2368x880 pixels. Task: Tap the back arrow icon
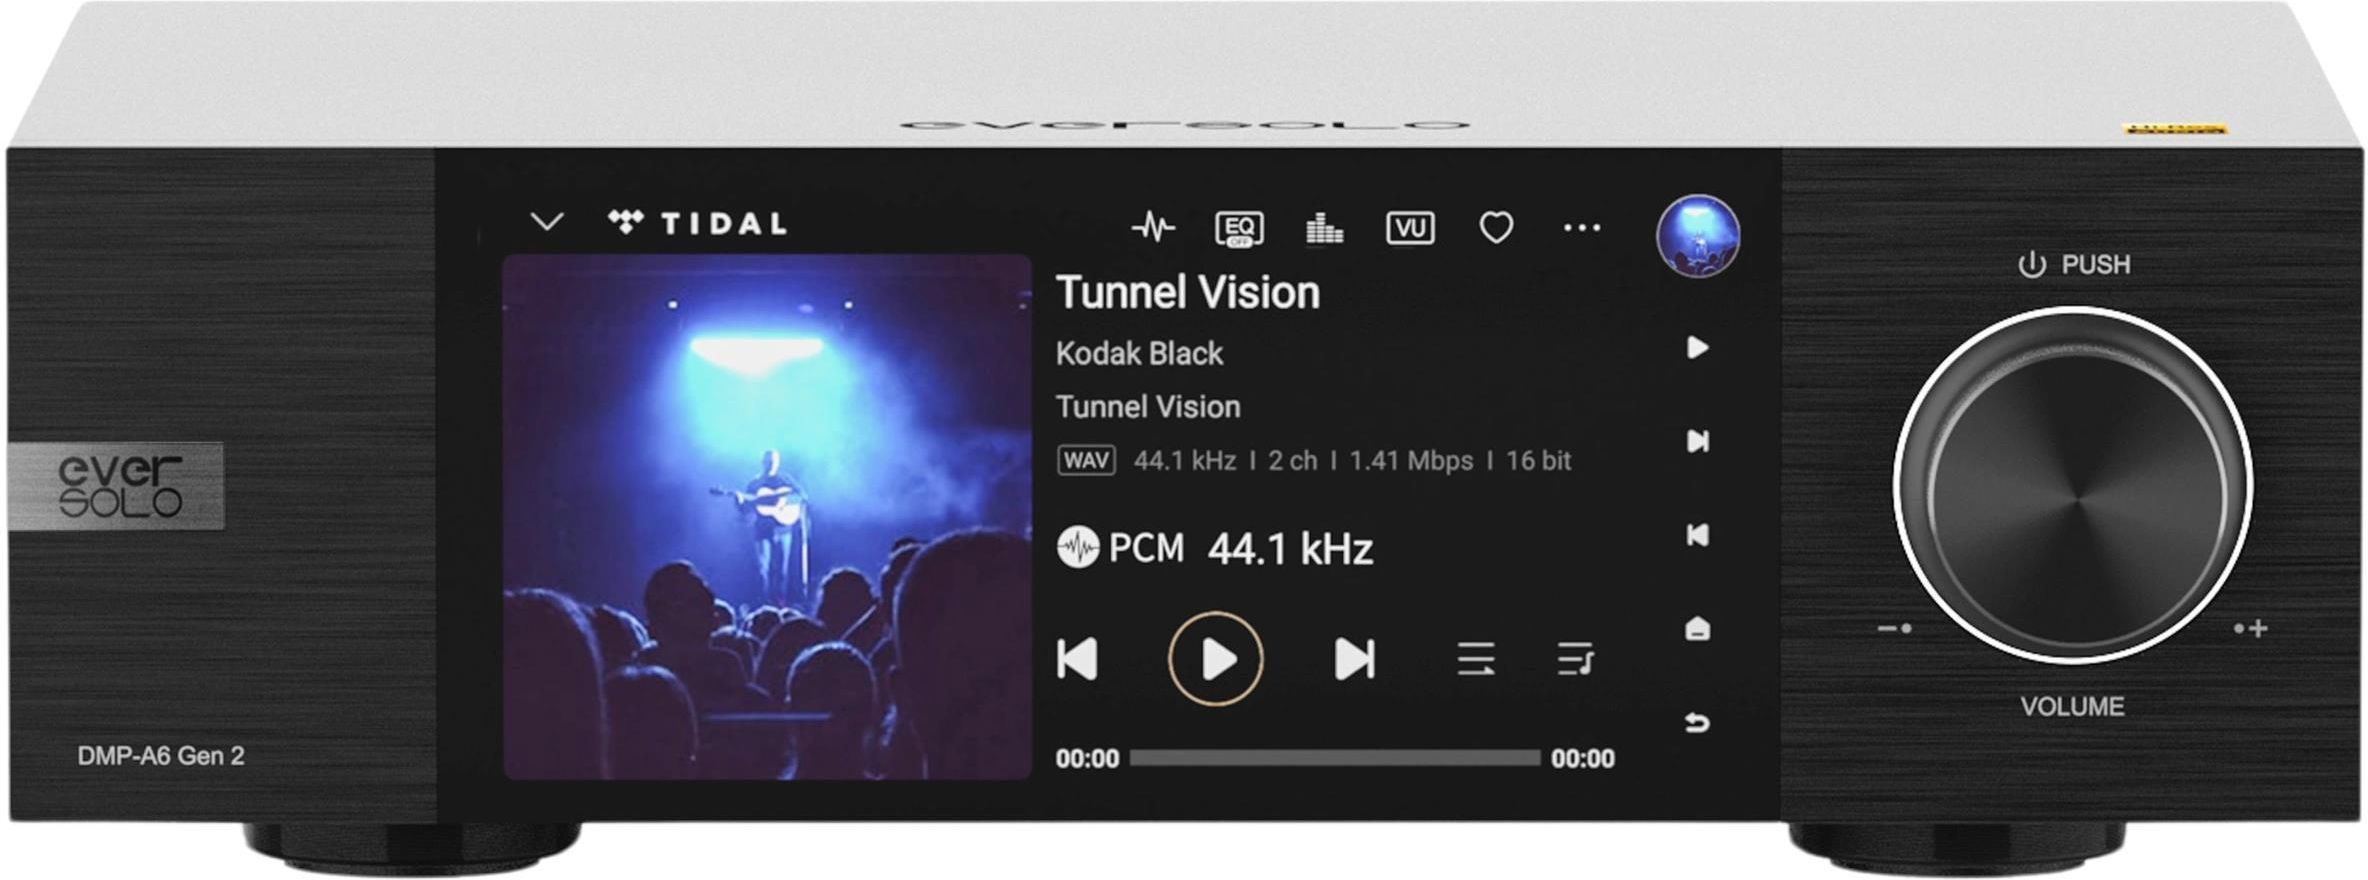coord(1697,722)
